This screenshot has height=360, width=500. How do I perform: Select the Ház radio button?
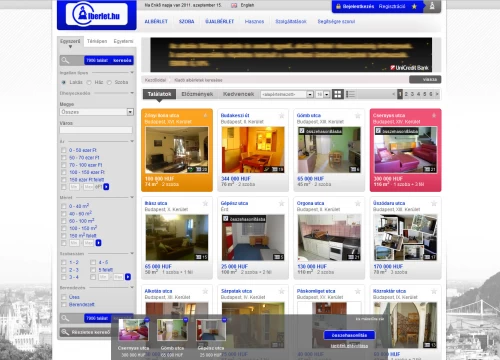(89, 82)
